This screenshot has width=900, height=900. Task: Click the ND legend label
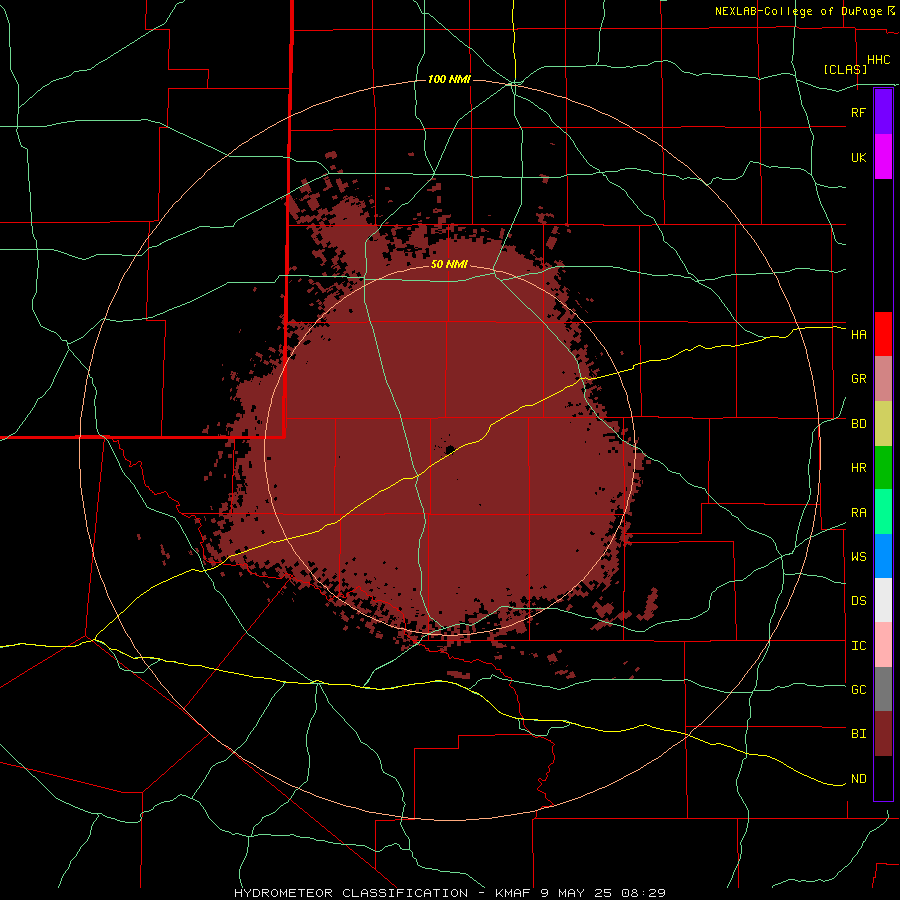[858, 778]
